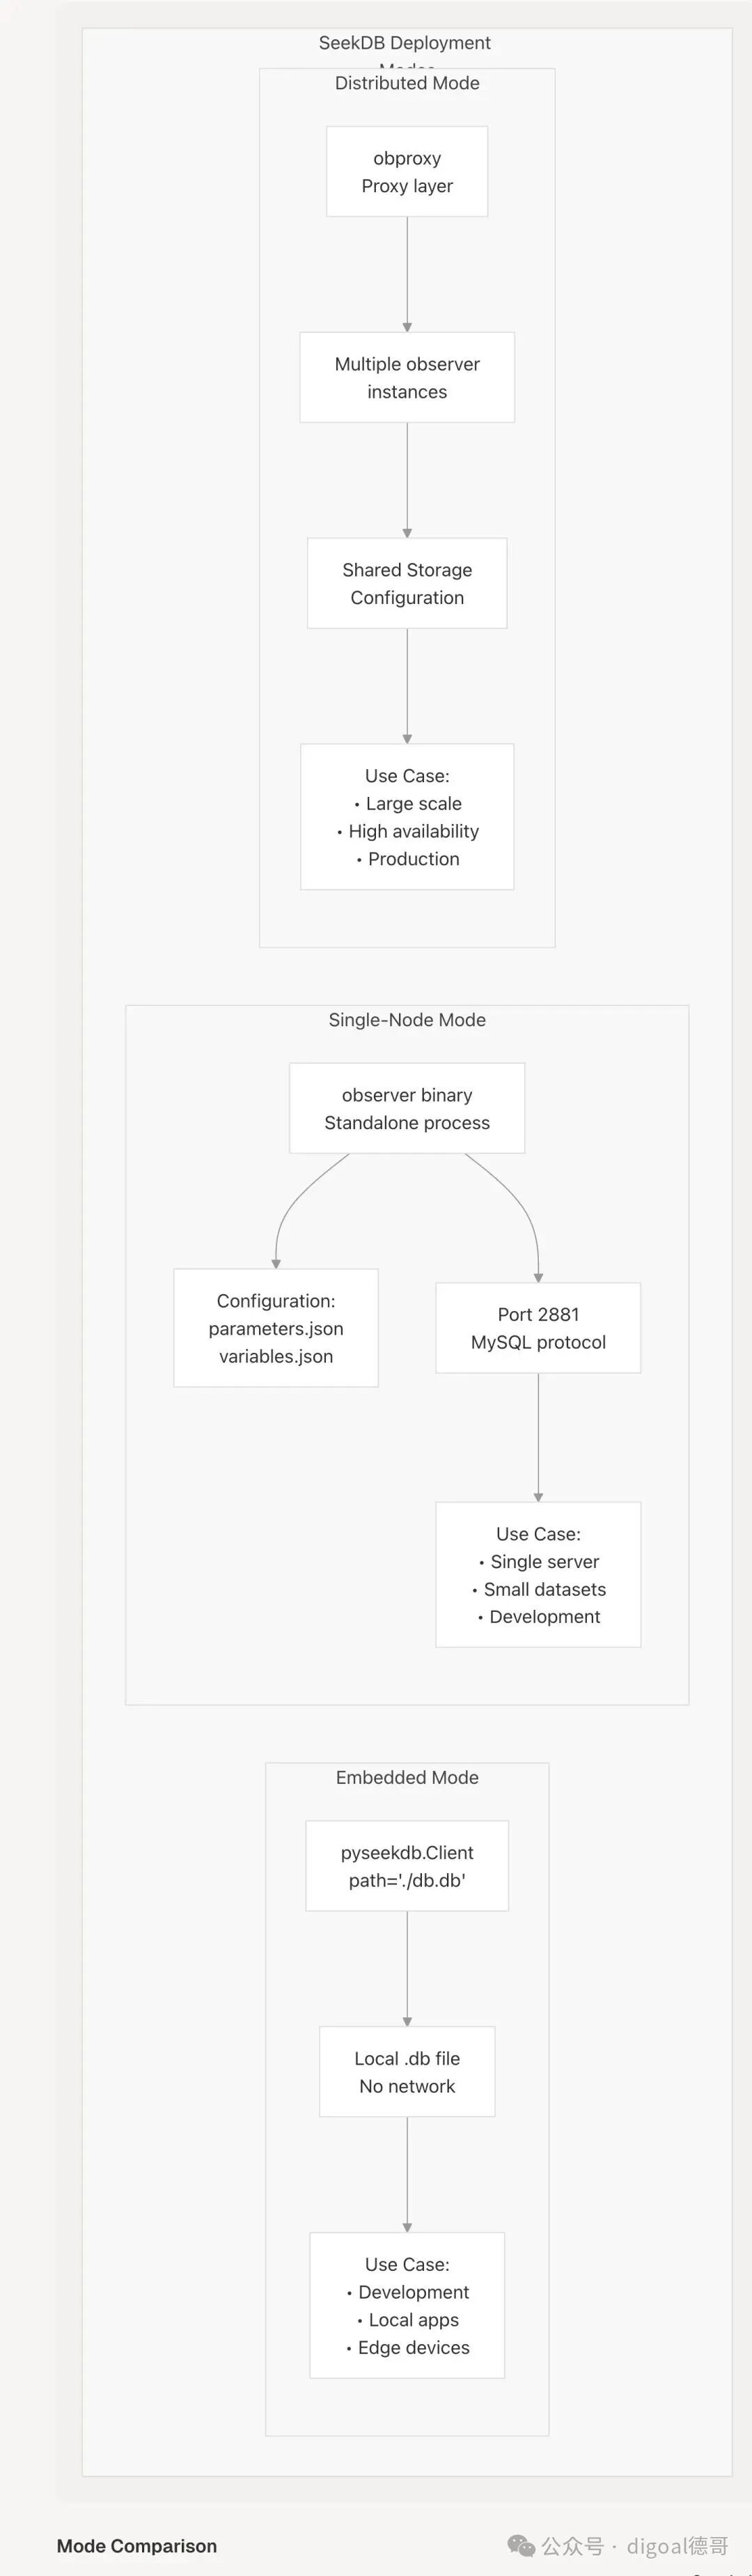Click the "Mode Comparison" heading
This screenshot has width=752, height=2576.
click(x=137, y=2545)
